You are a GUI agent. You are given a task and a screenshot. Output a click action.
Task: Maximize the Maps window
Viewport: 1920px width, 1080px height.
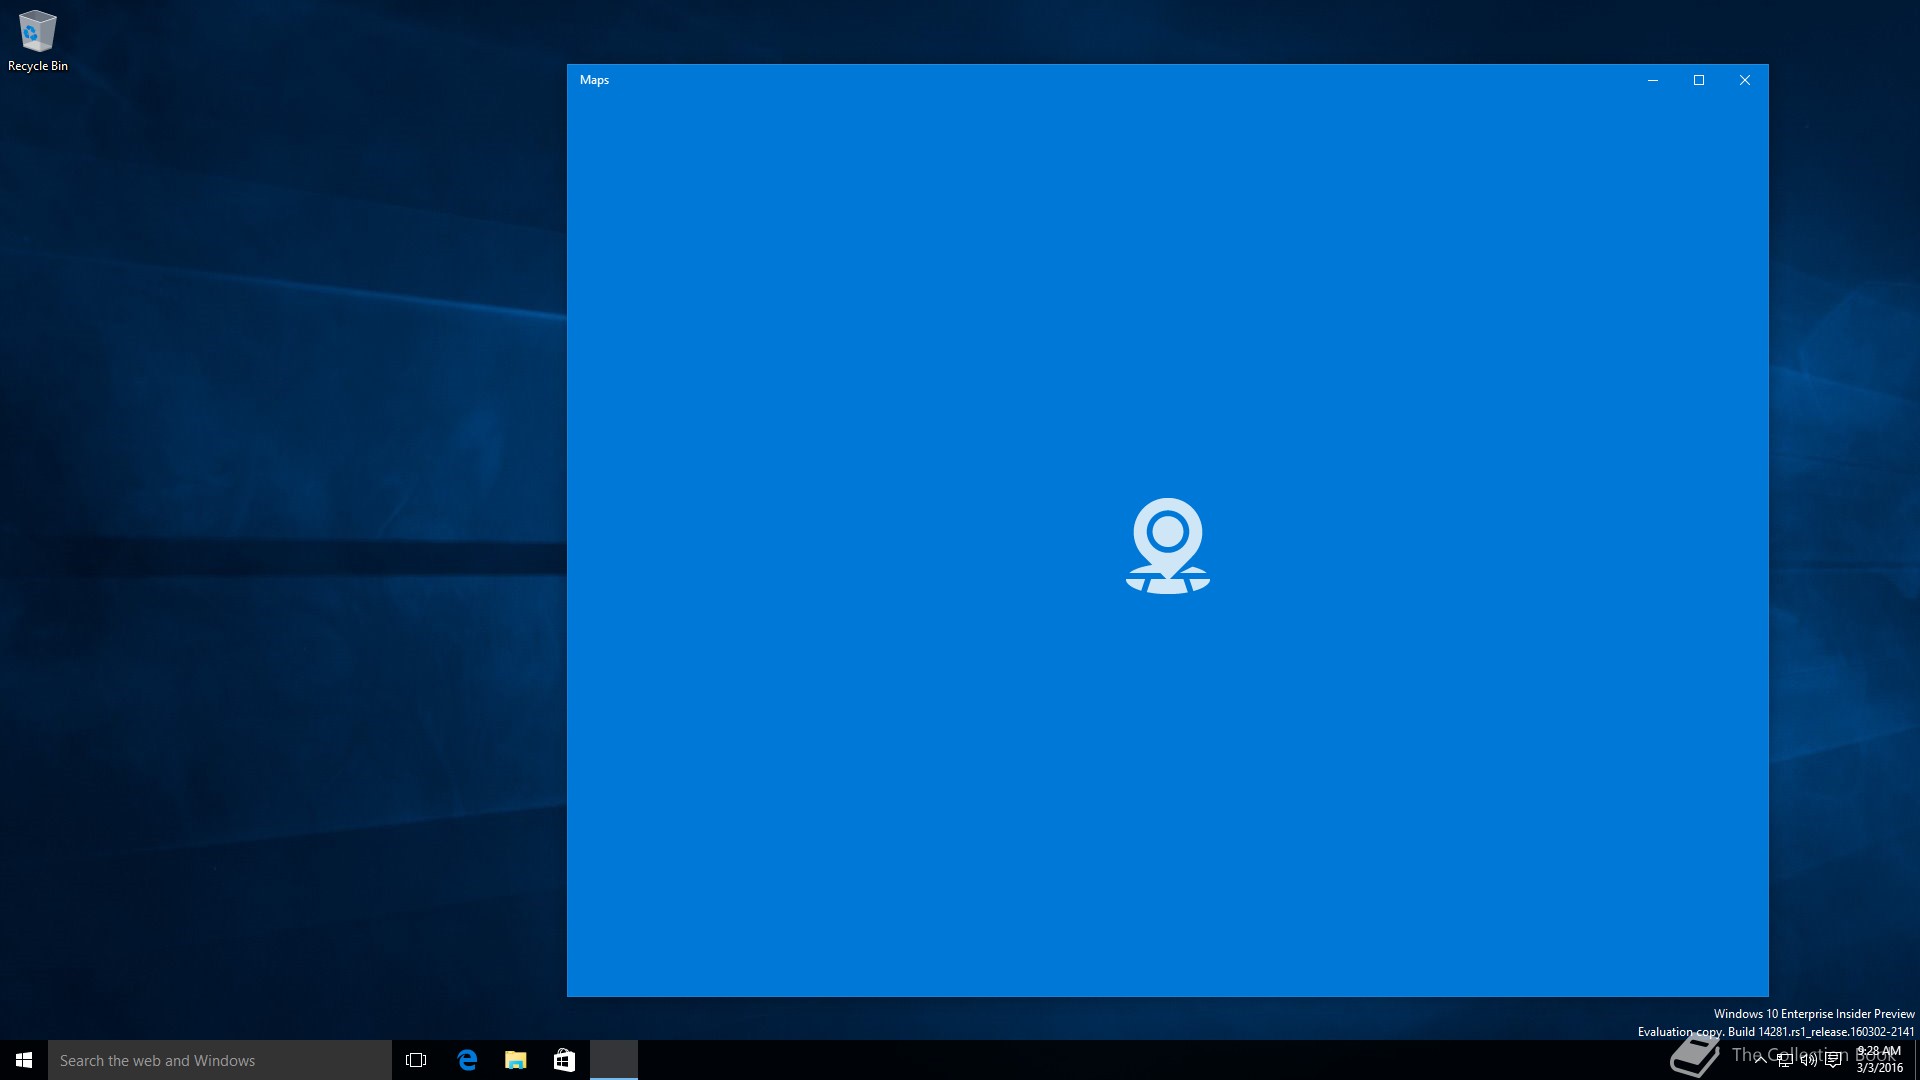coord(1699,80)
